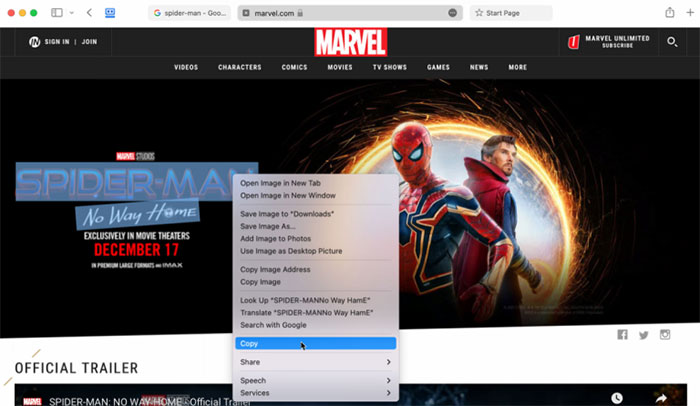Open the Start Page tab
This screenshot has height=406, width=700.
(x=511, y=13)
